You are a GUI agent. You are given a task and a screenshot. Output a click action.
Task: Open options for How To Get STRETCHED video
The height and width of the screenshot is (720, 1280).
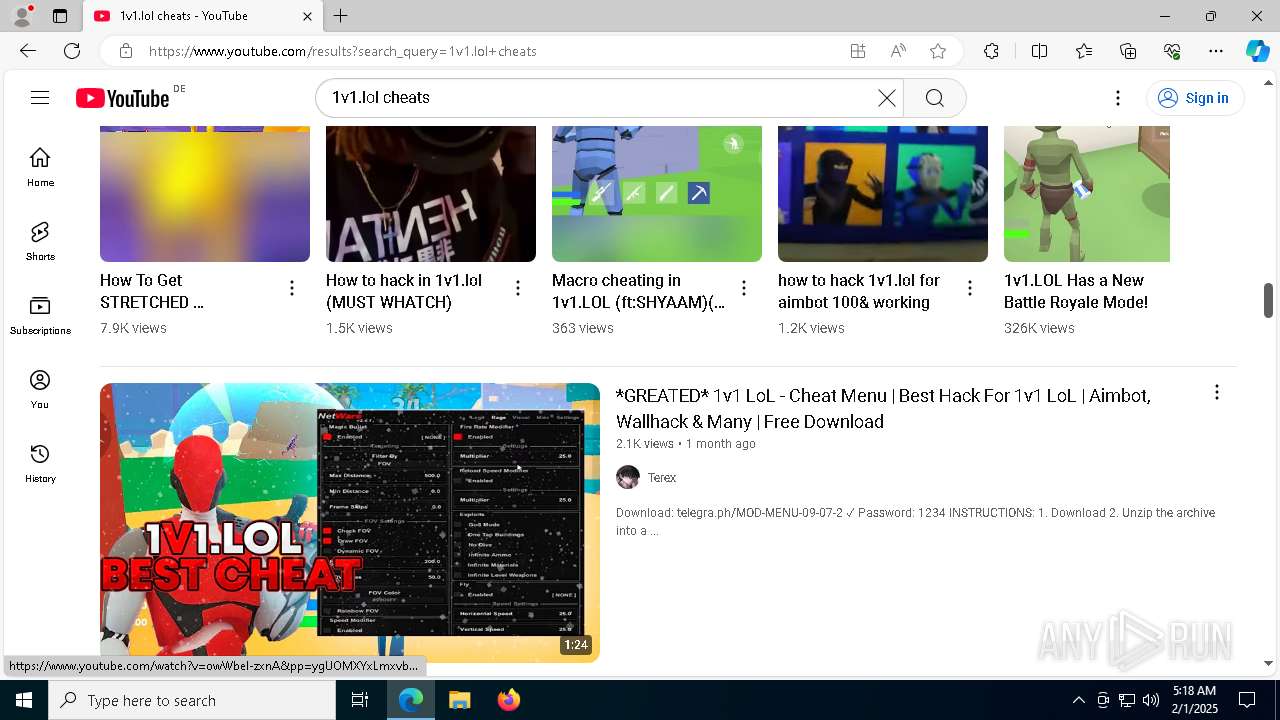point(292,289)
